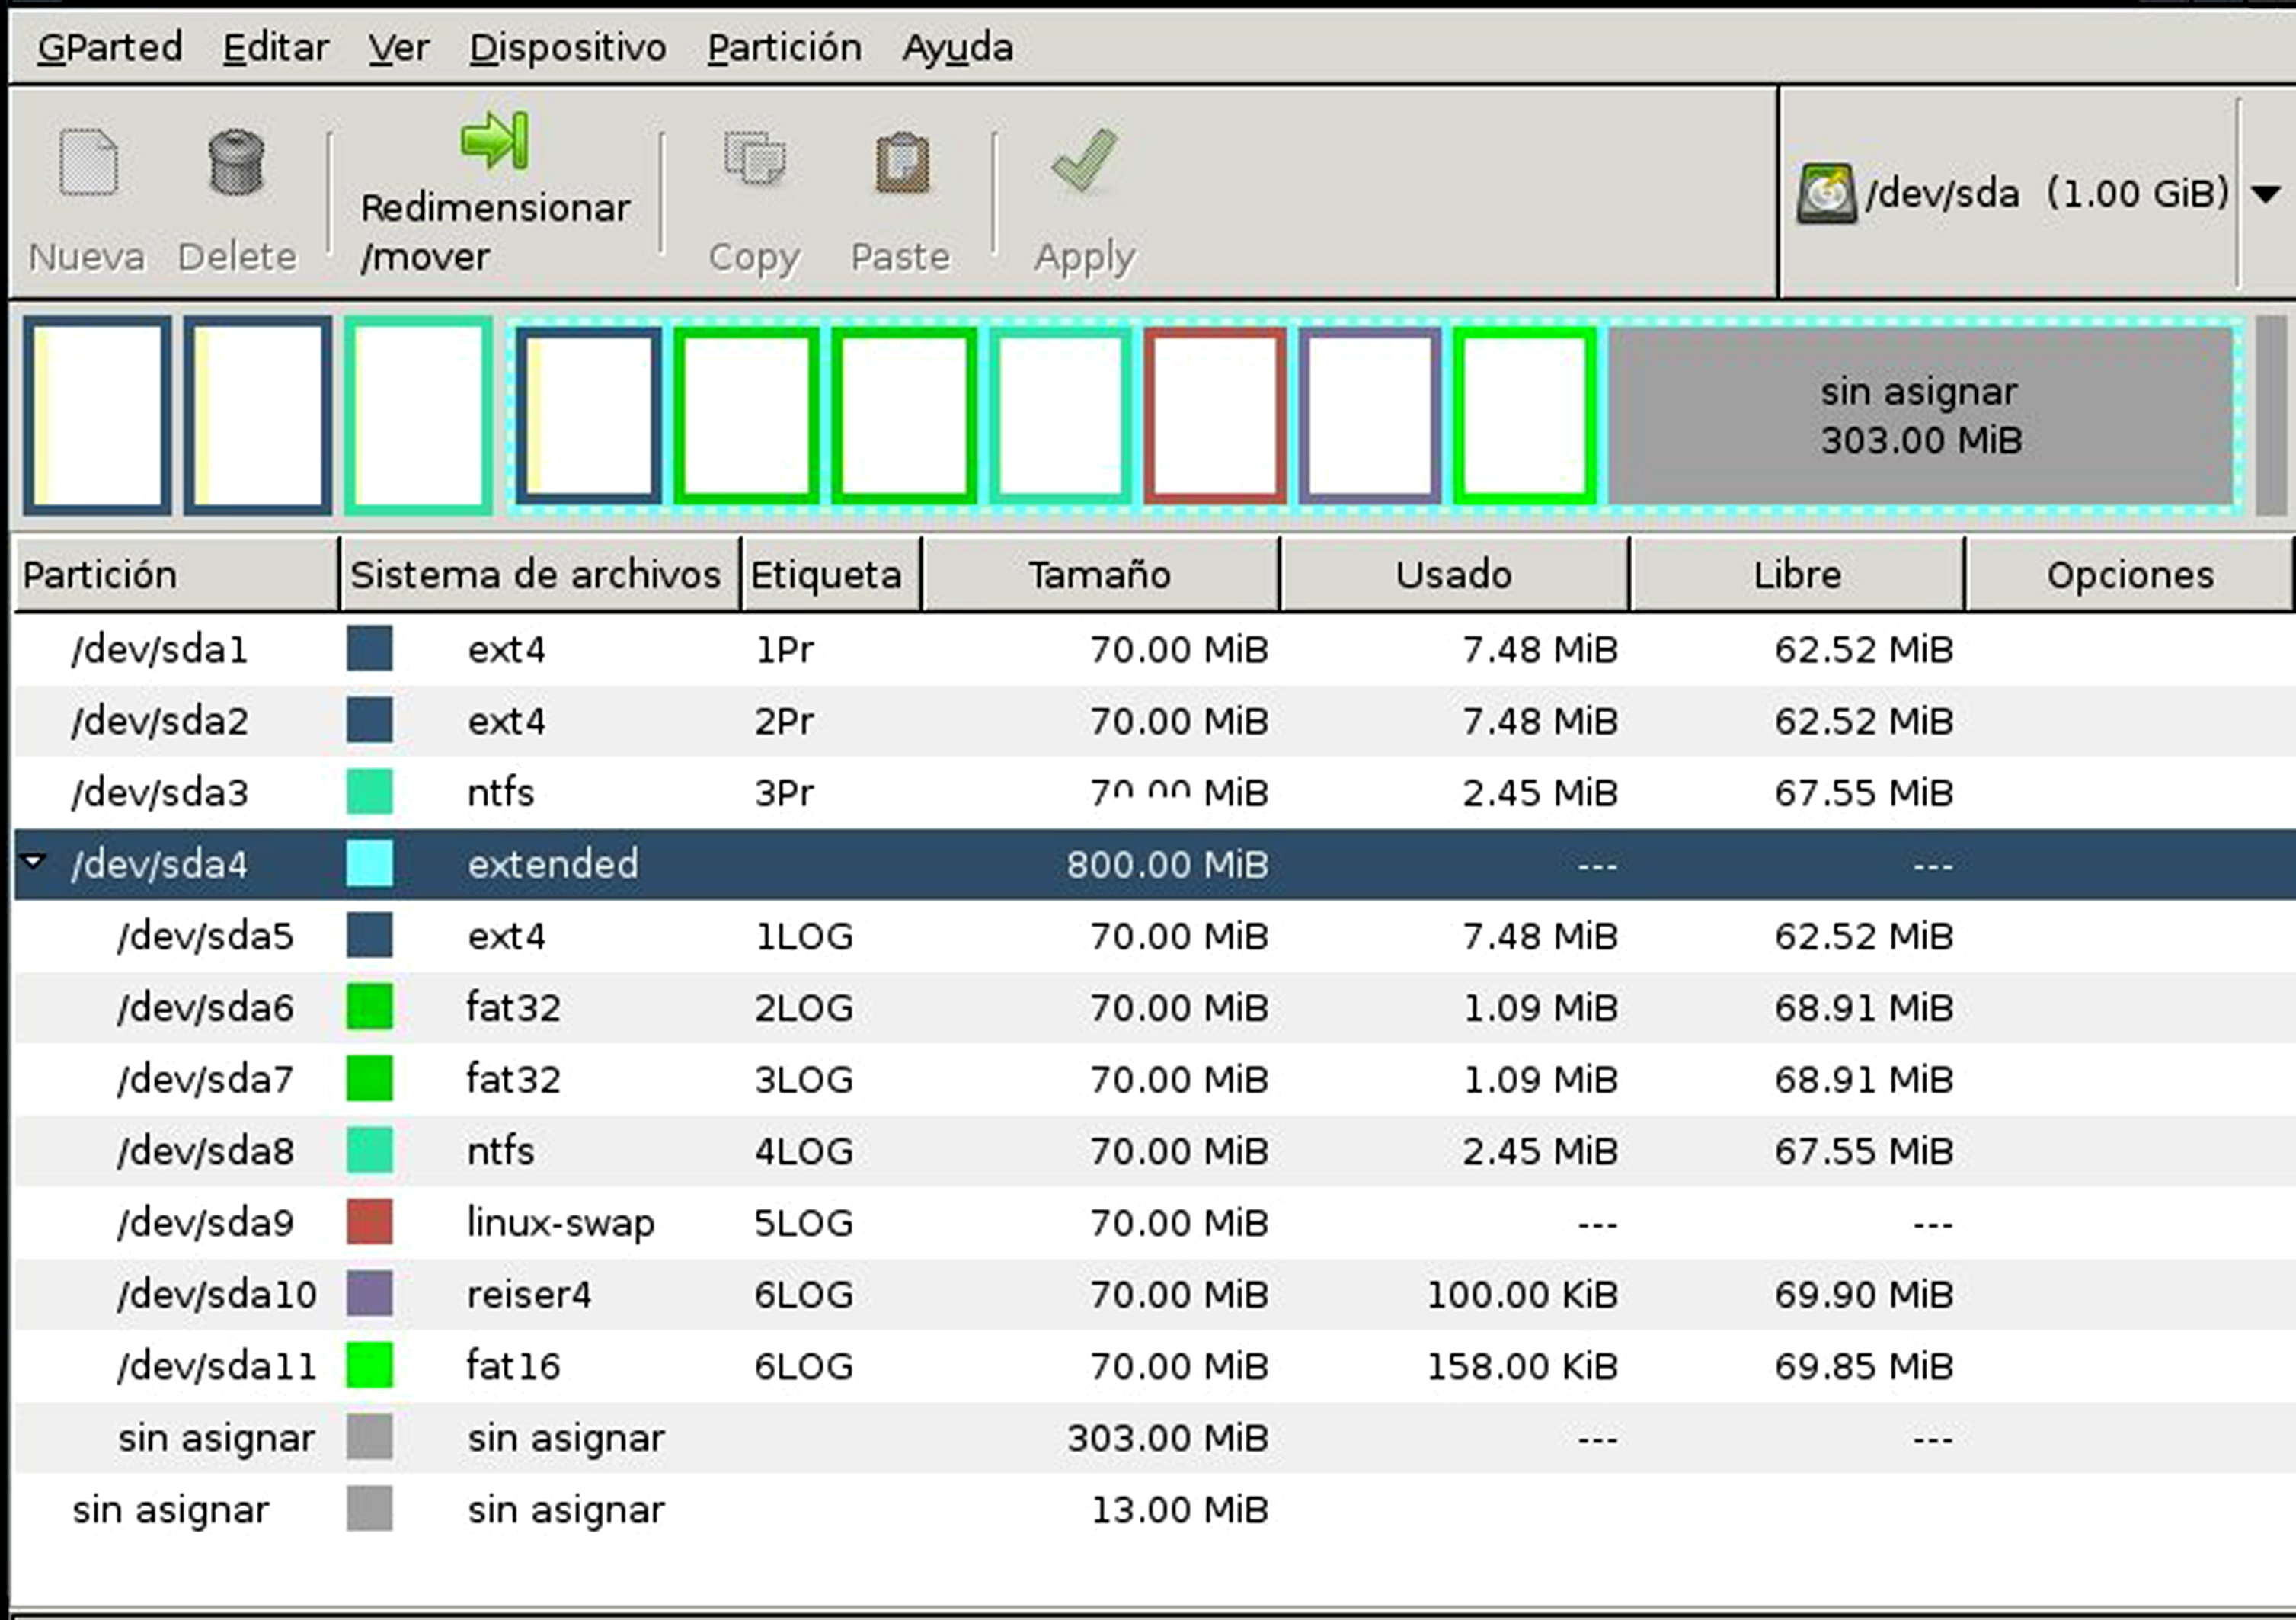Click the hard disk icon for /dev/sda
The height and width of the screenshot is (1620, 2296).
point(1826,193)
